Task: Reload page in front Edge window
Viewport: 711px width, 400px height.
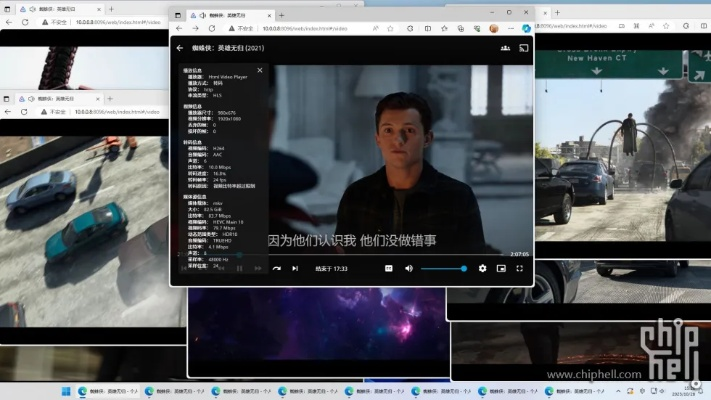Action: pos(212,28)
